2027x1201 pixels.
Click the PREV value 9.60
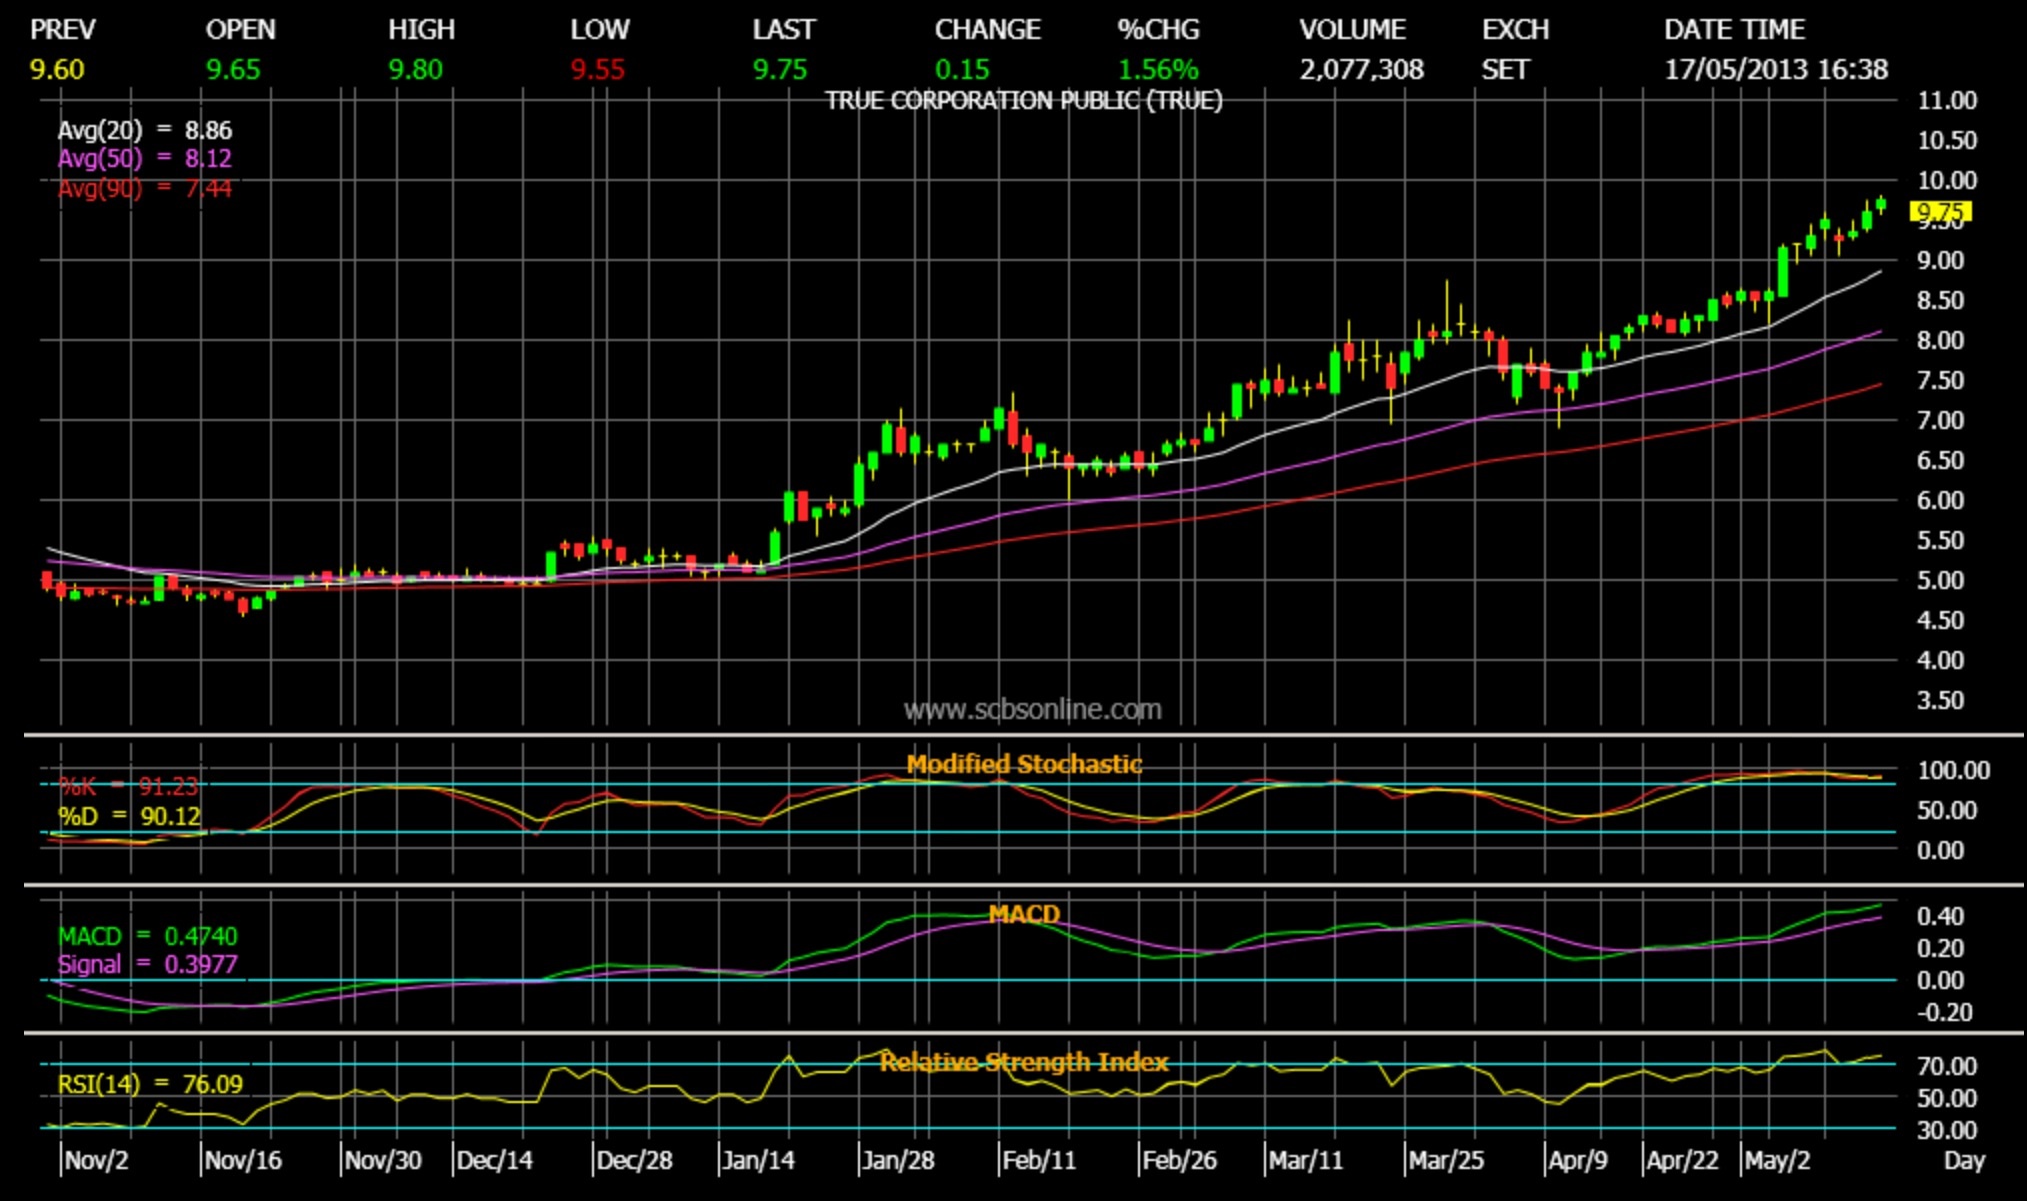(x=58, y=70)
